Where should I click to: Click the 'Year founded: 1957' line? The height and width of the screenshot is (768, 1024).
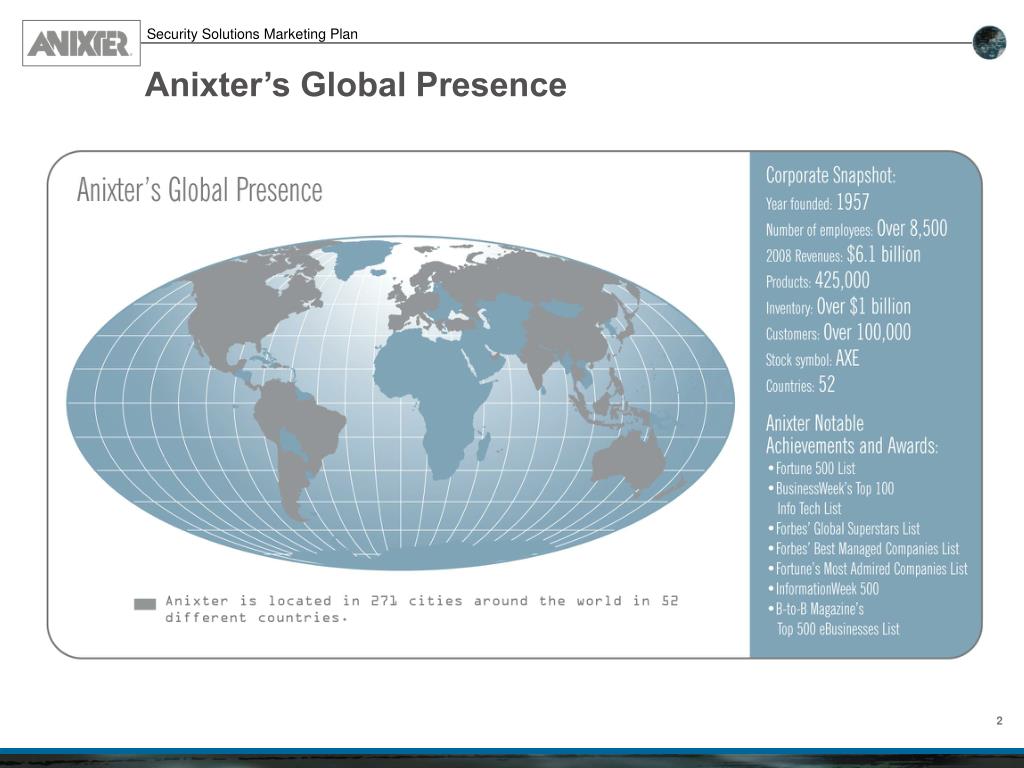pyautogui.click(x=818, y=202)
